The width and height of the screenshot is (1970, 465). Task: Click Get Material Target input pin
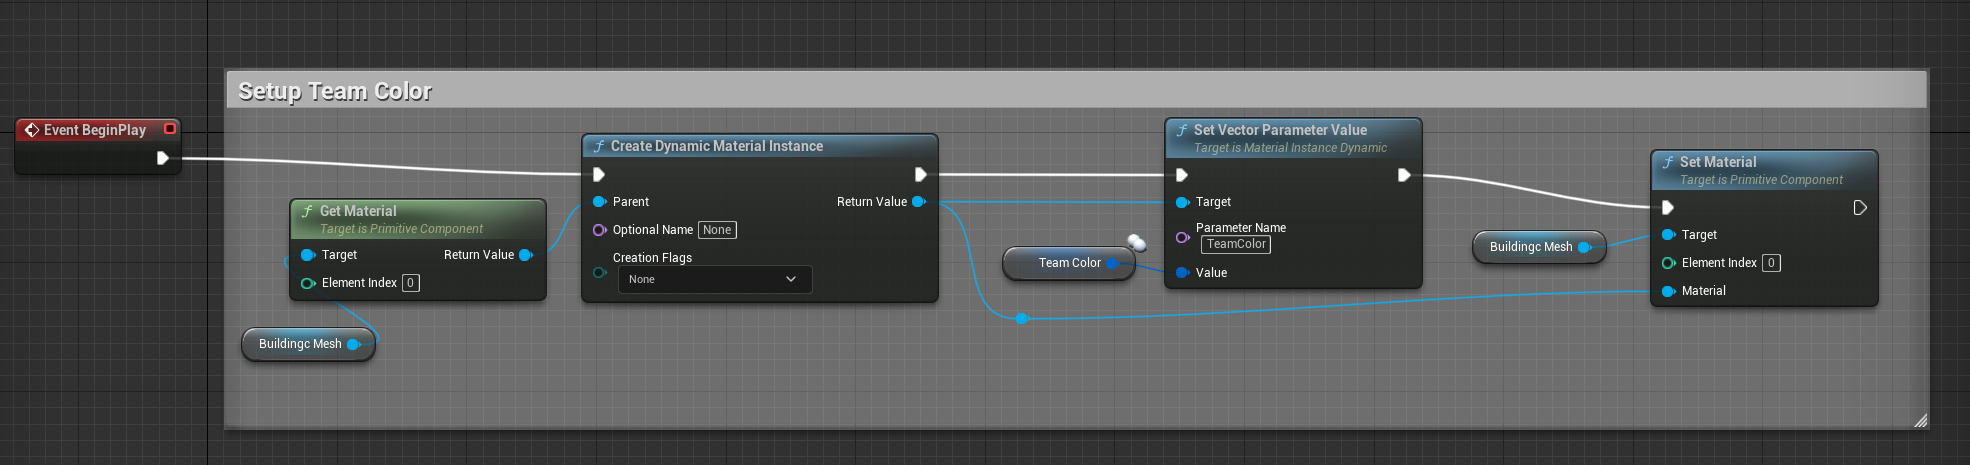(x=308, y=255)
